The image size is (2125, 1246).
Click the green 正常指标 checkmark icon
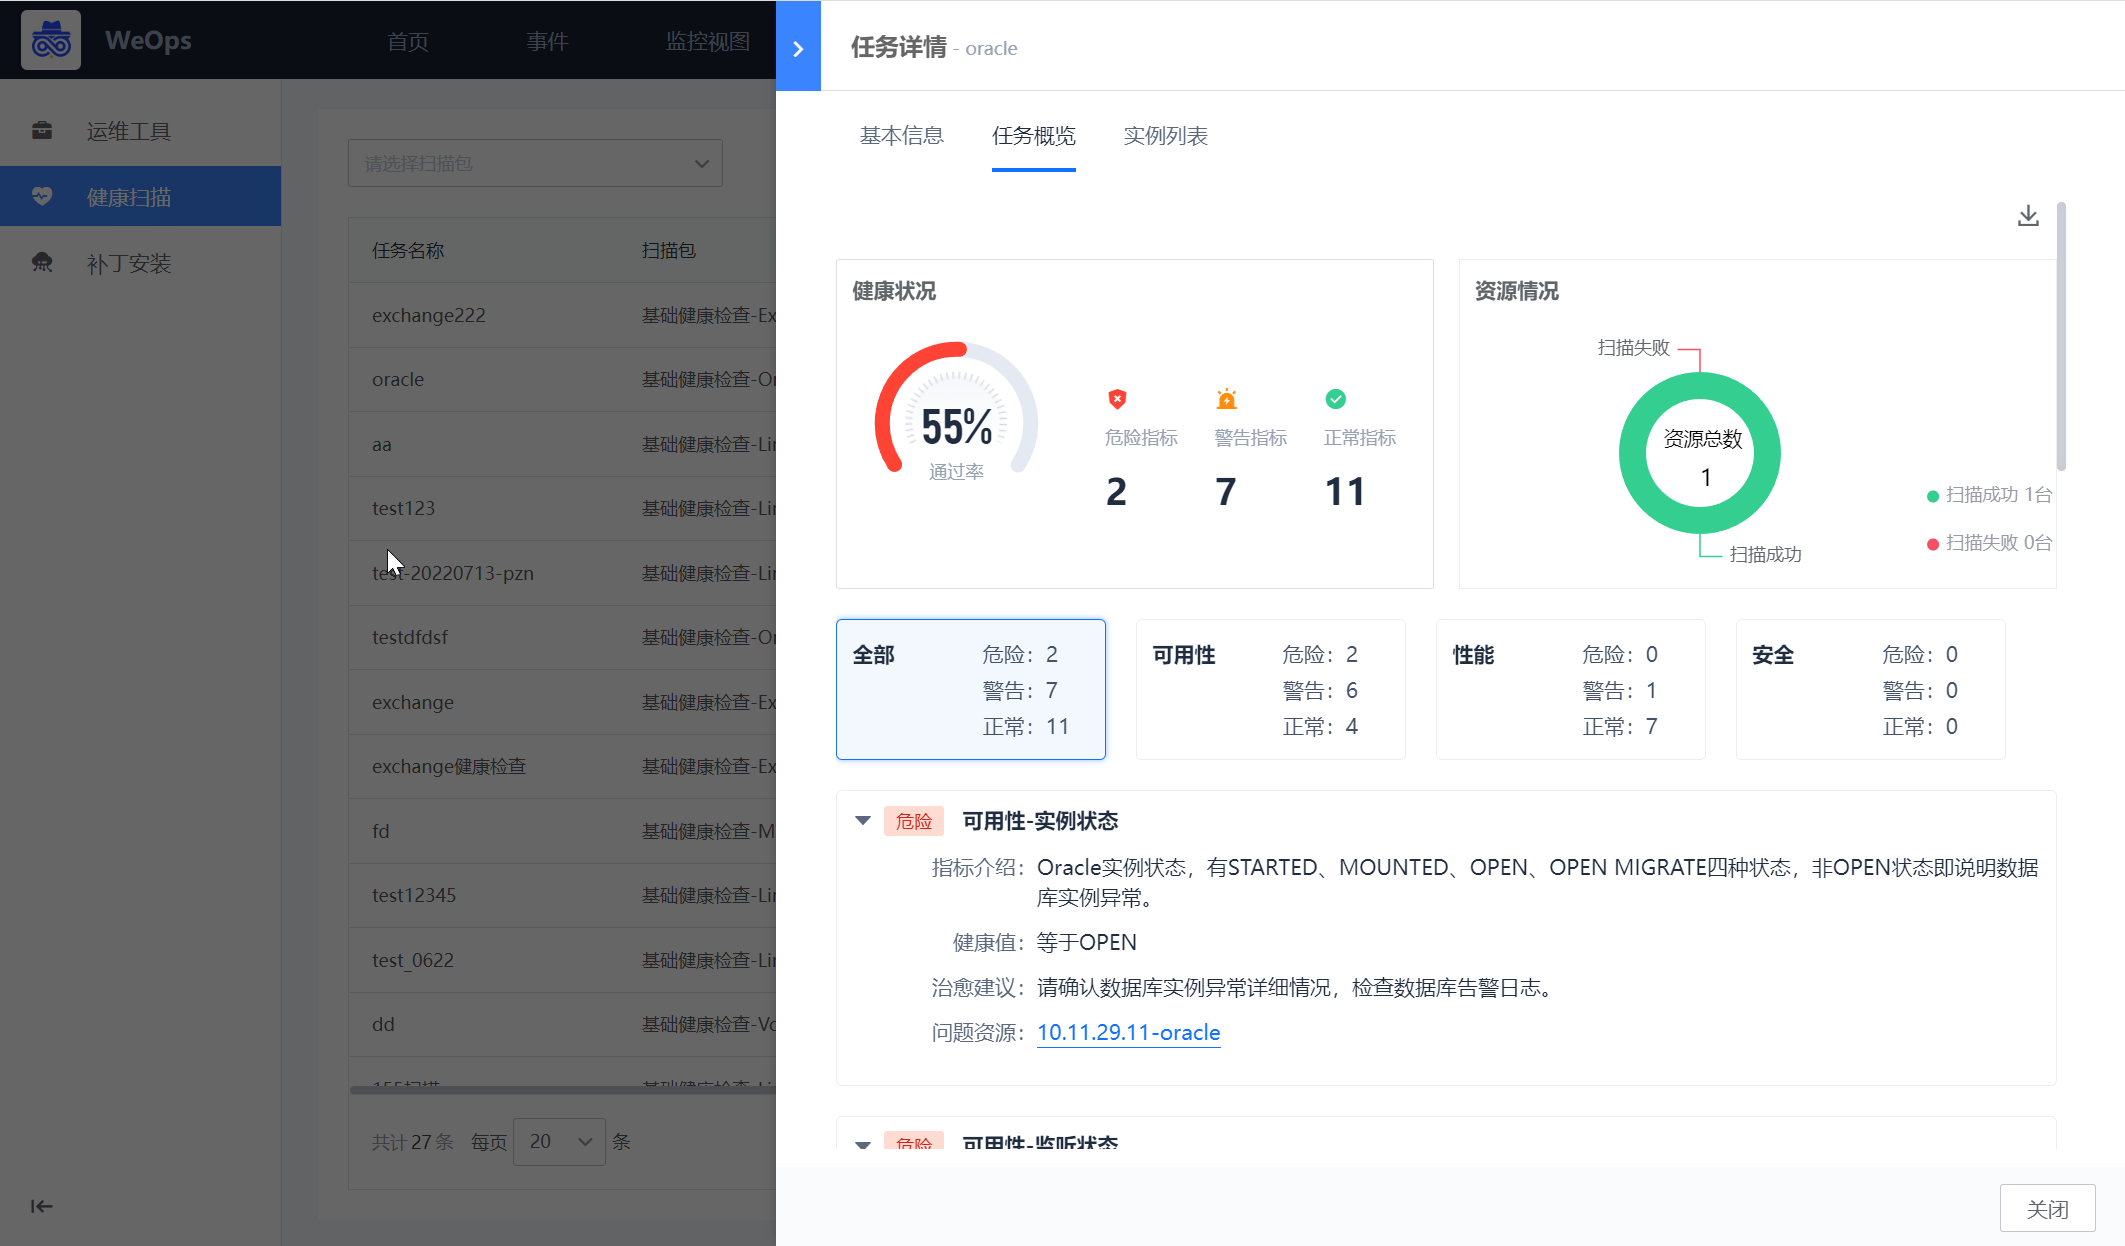(x=1336, y=398)
